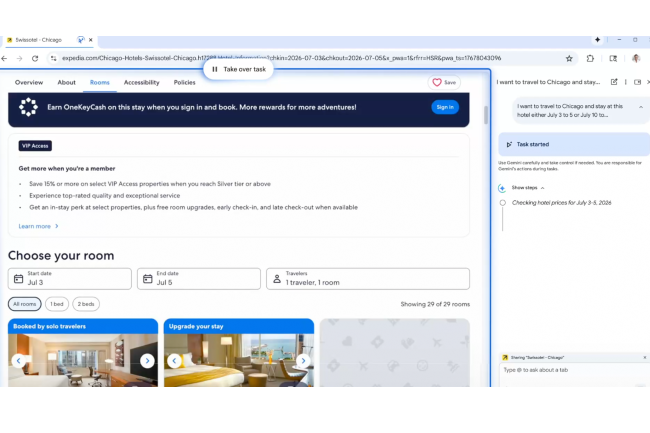Click the Save heart button
The height and width of the screenshot is (433, 650).
coord(444,83)
